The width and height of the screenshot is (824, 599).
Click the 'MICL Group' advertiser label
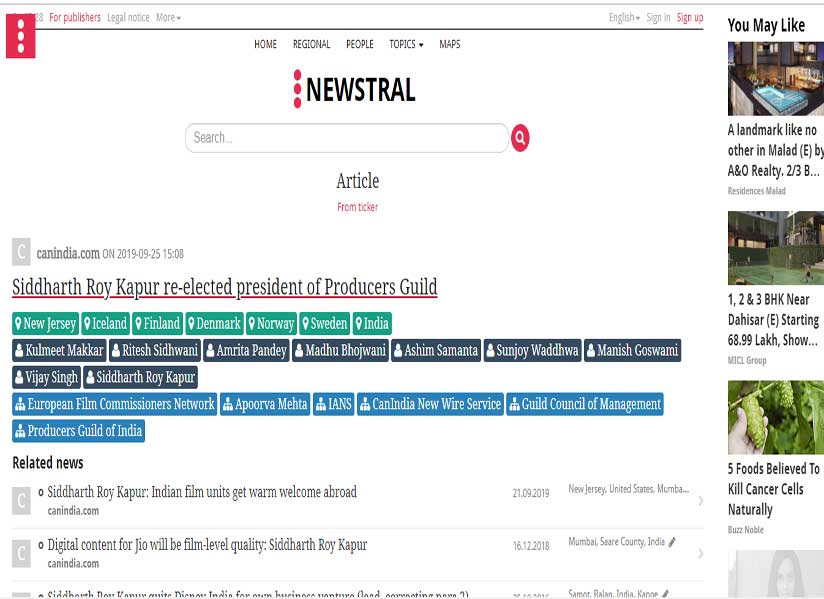pos(747,360)
